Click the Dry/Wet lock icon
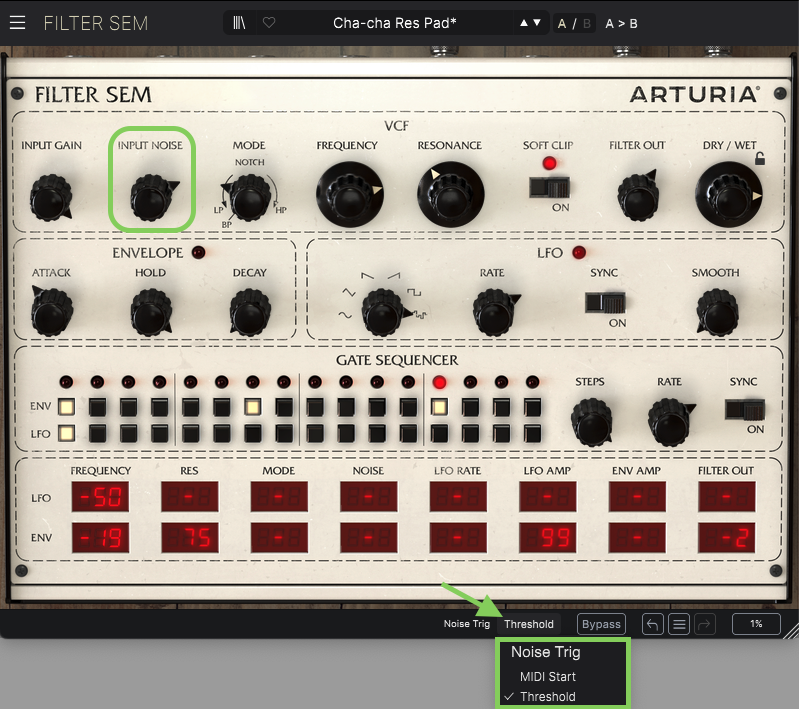This screenshot has height=709, width=799. 760,159
